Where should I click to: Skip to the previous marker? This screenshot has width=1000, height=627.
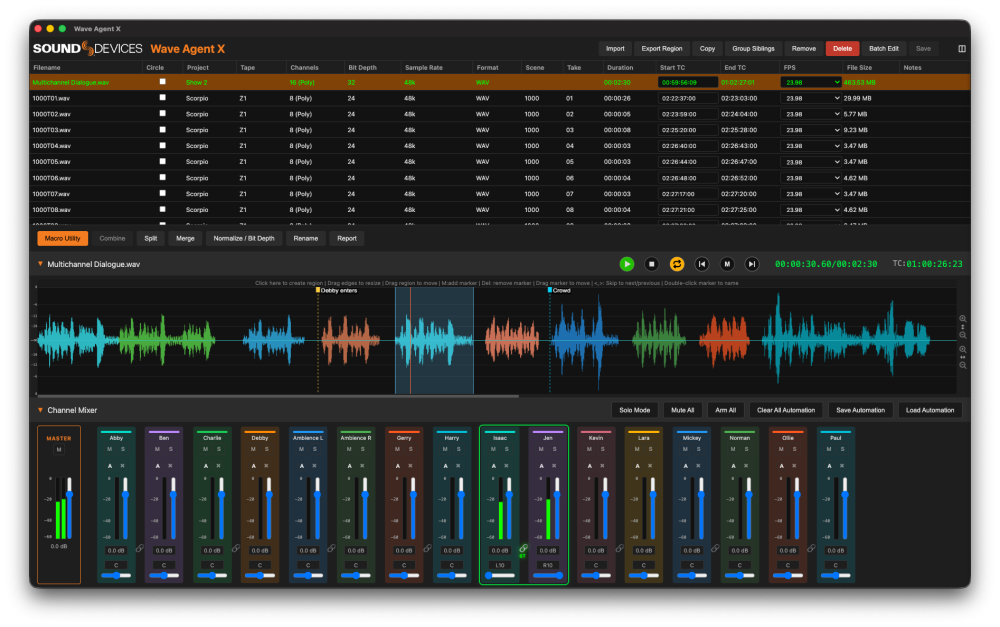click(x=702, y=264)
